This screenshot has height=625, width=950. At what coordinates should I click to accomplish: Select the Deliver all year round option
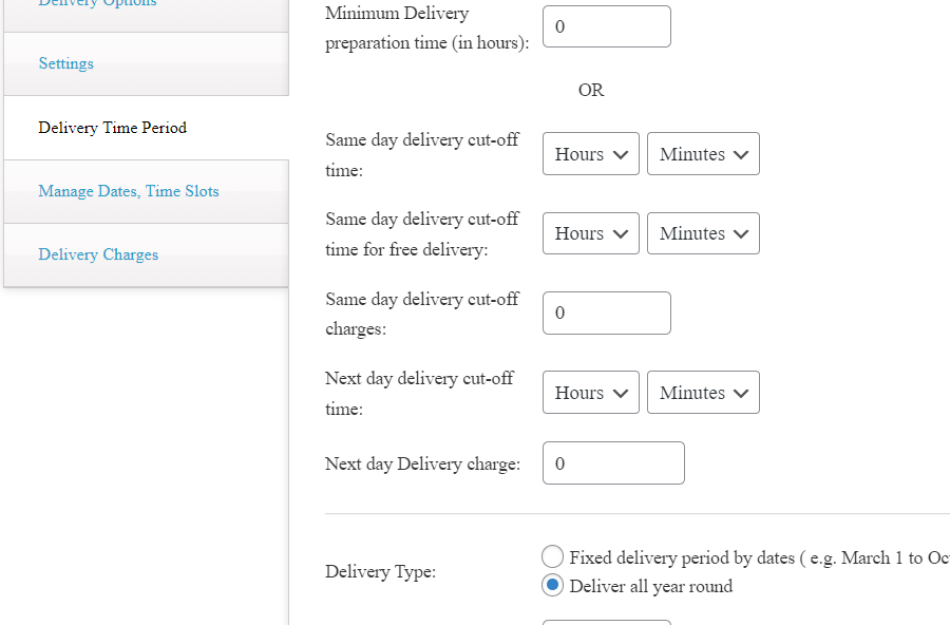[x=552, y=585]
